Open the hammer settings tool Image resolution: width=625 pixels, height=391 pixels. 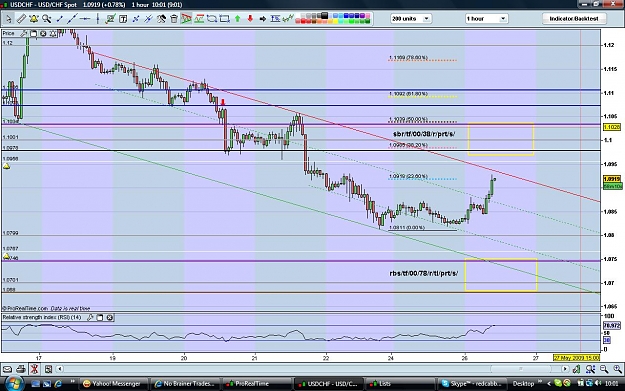point(161,18)
